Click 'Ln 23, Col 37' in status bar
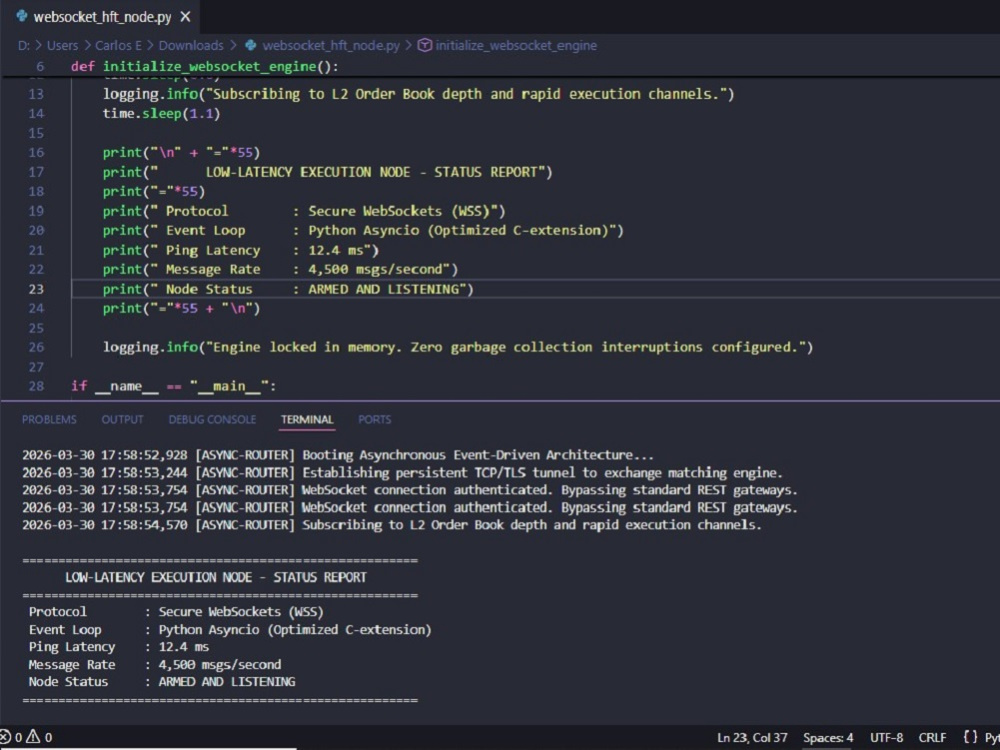Image resolution: width=1000 pixels, height=750 pixels. 752,738
